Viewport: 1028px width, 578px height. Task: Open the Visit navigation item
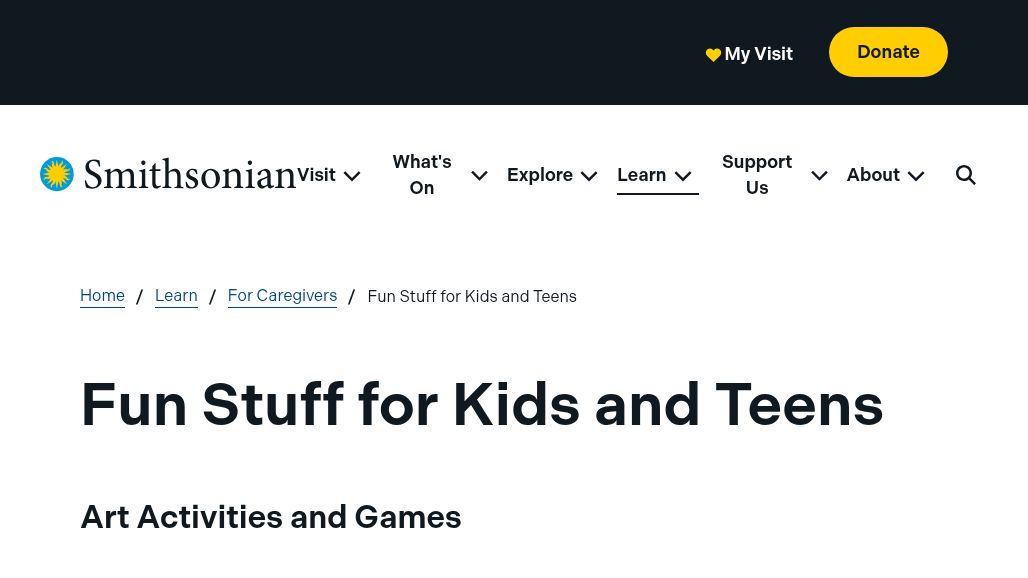tap(316, 175)
